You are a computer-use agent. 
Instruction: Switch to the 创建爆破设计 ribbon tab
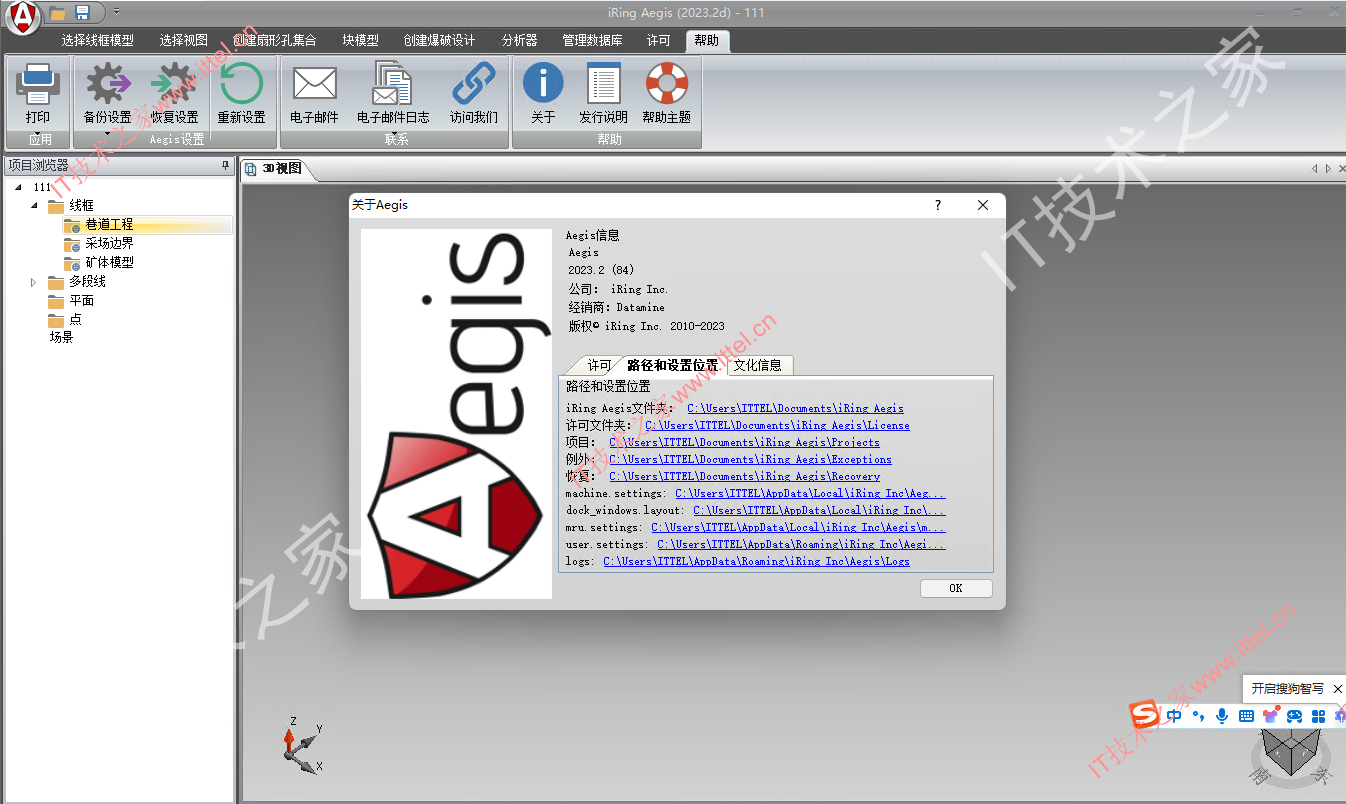(x=439, y=41)
